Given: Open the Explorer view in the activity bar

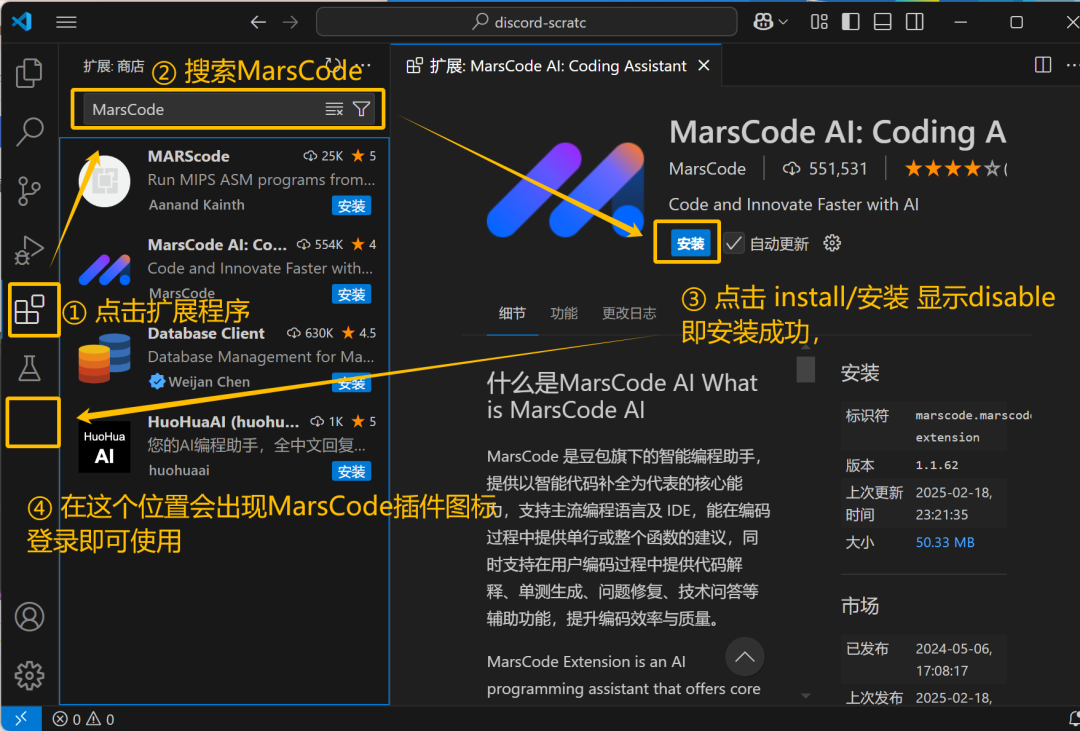Looking at the screenshot, I should (x=29, y=72).
